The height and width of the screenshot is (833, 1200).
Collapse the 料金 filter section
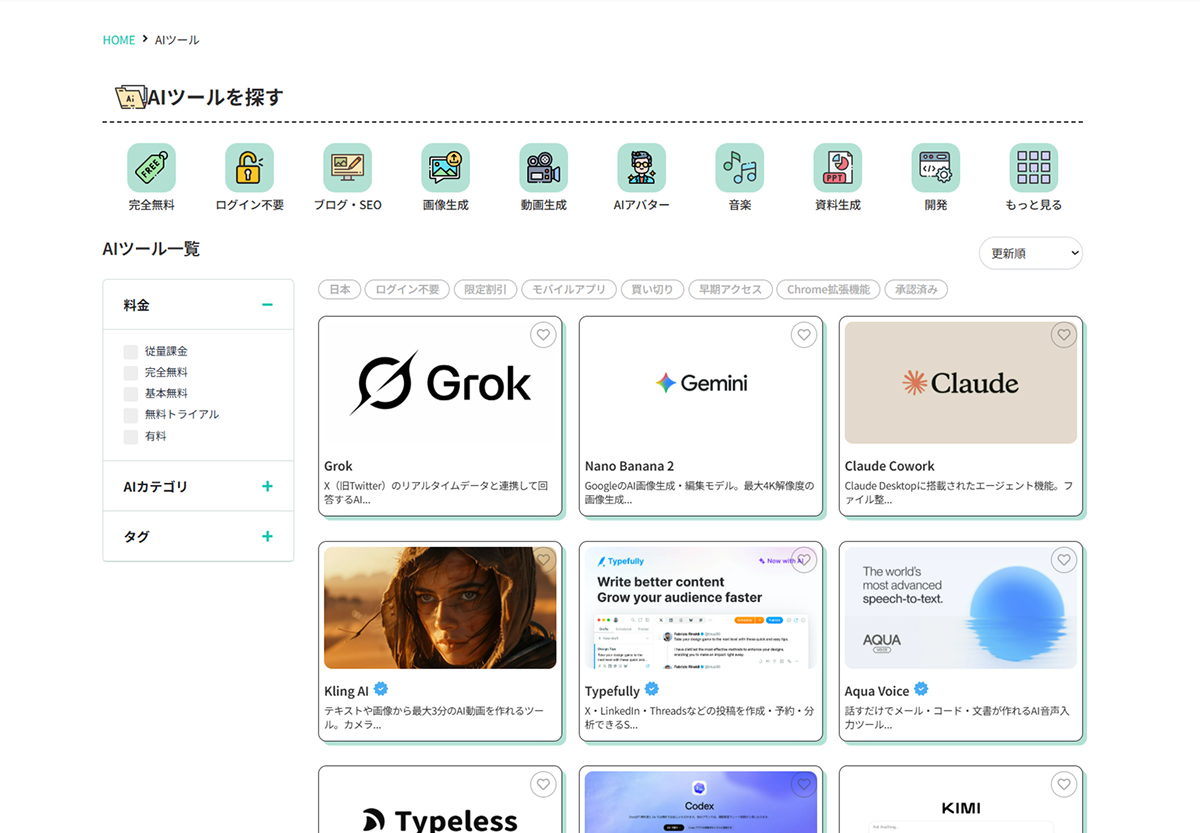(x=267, y=305)
